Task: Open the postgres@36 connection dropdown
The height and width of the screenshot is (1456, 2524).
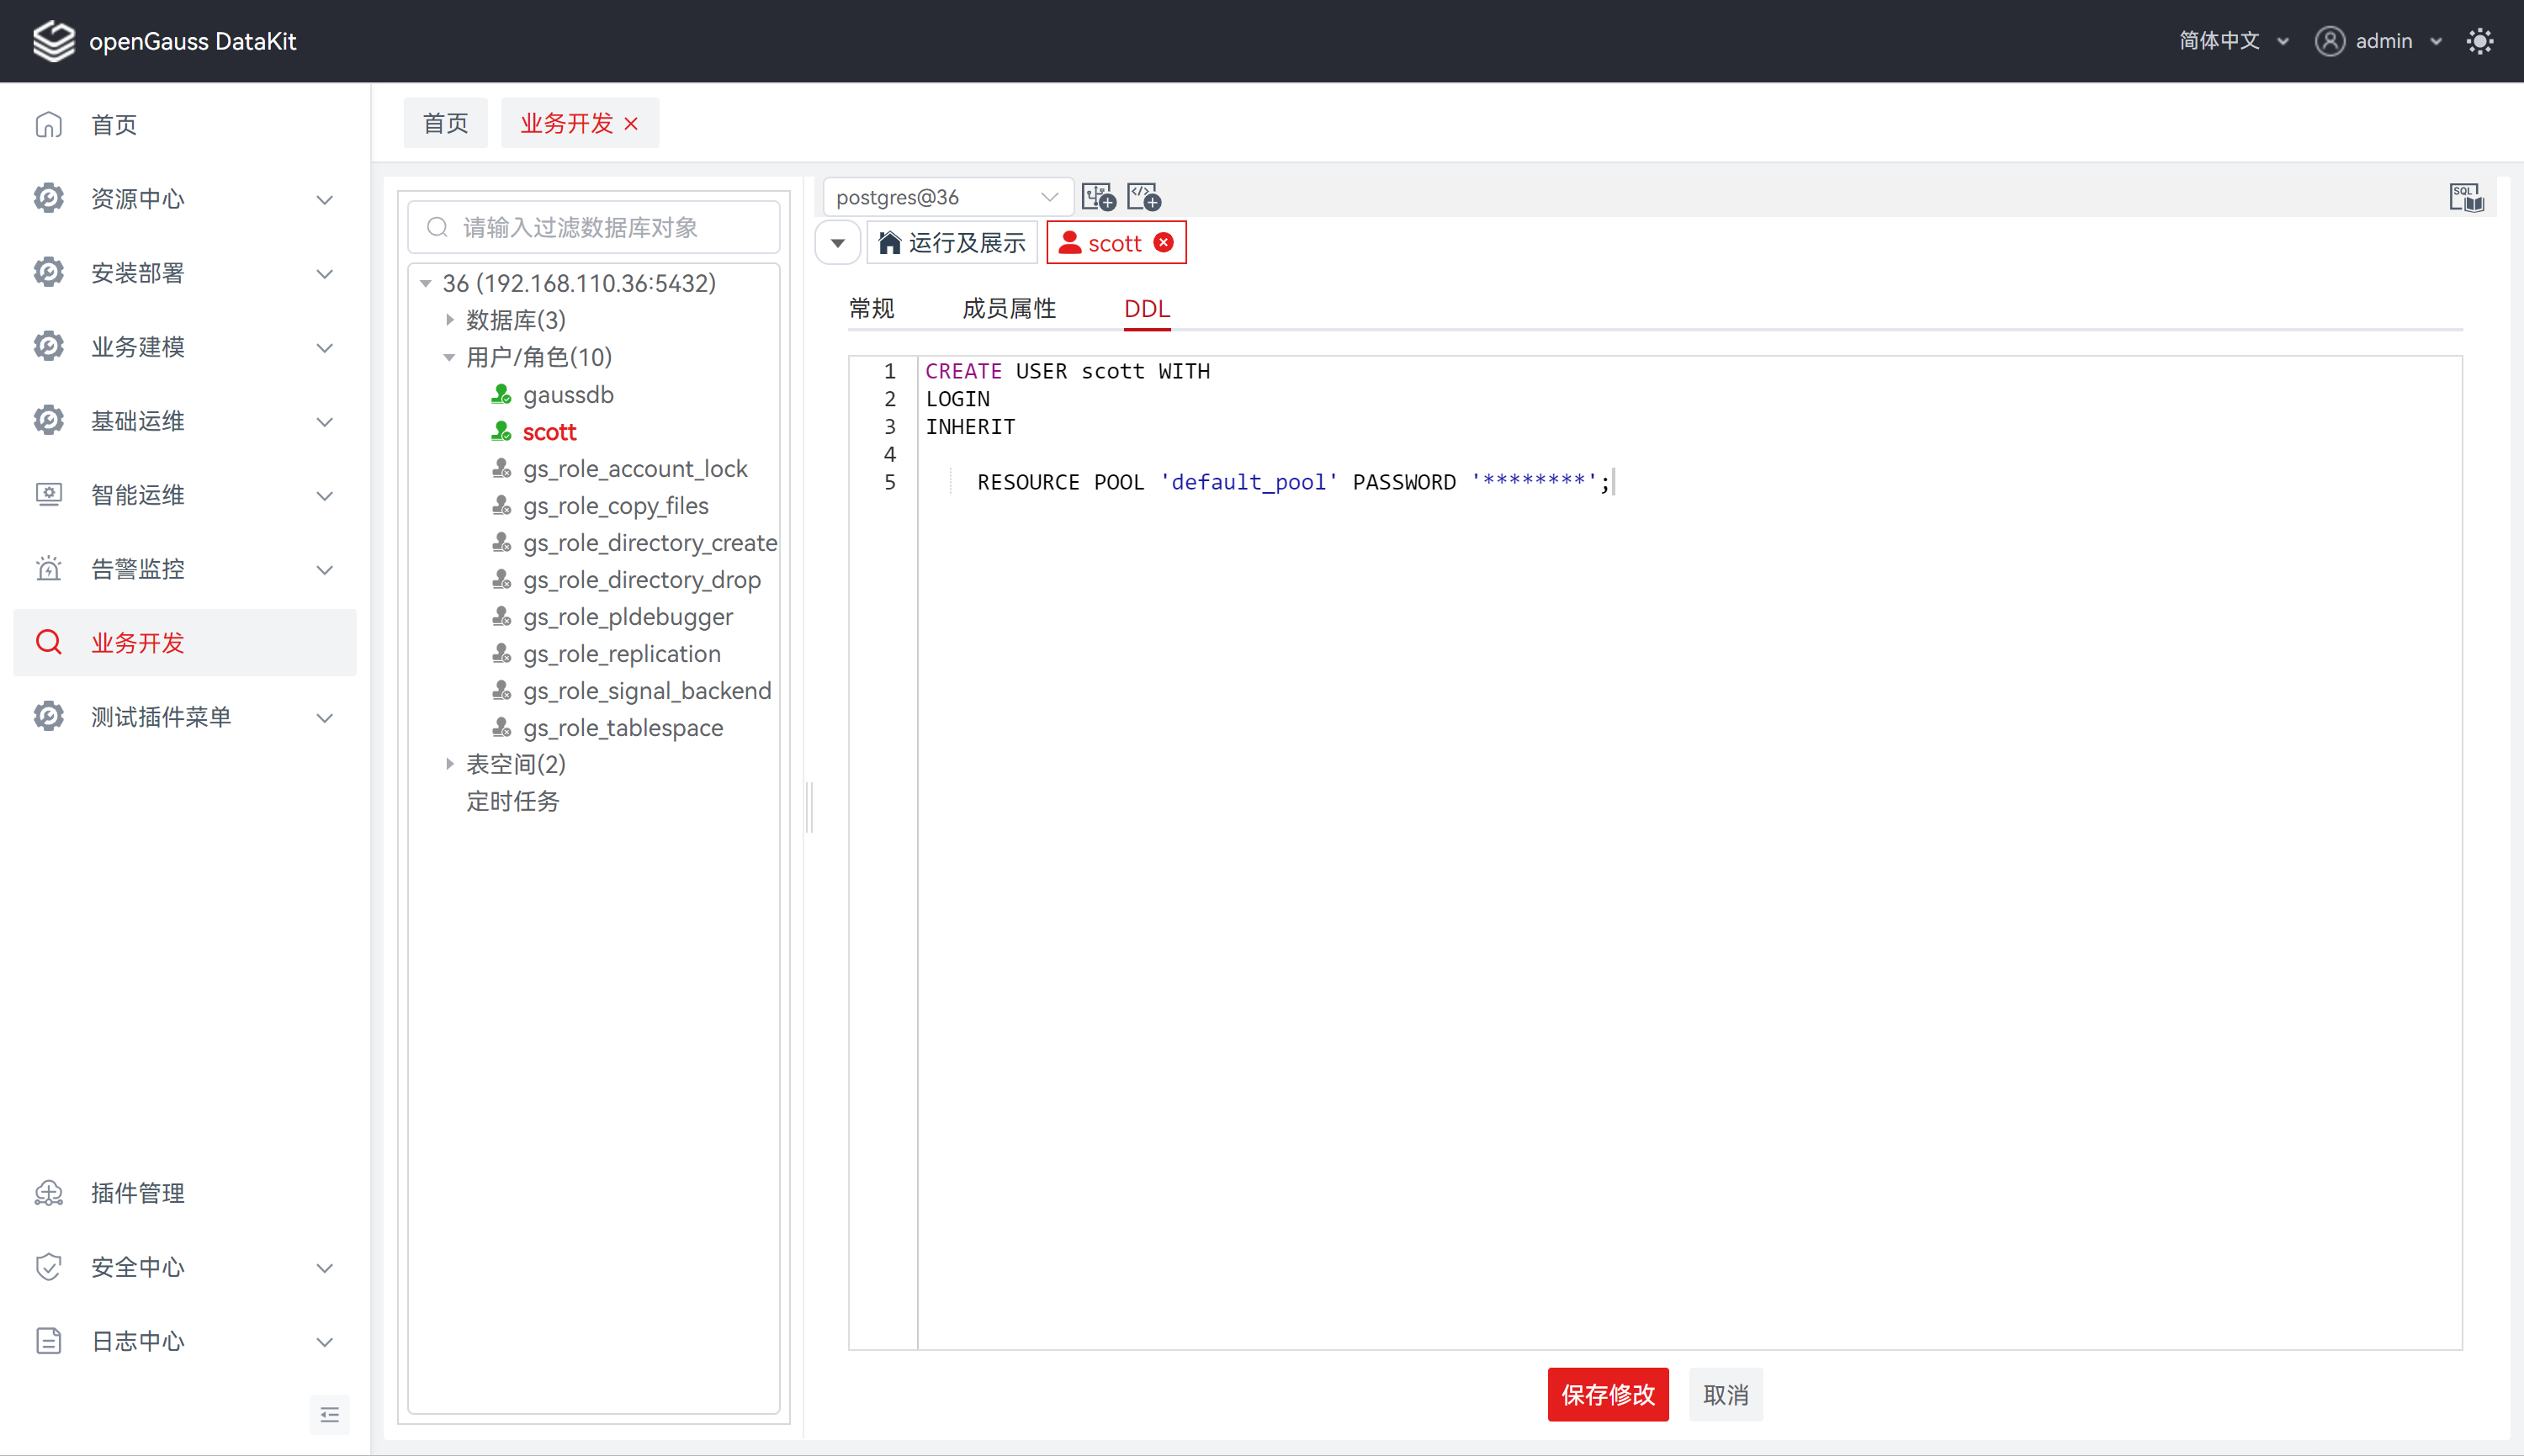Action: (x=946, y=197)
